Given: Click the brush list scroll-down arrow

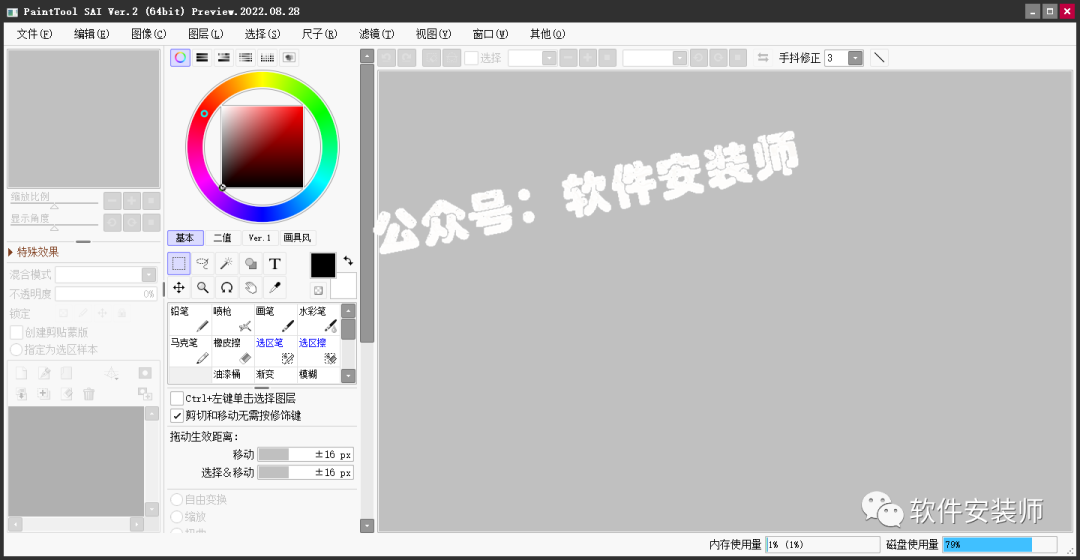Looking at the screenshot, I should tap(349, 376).
